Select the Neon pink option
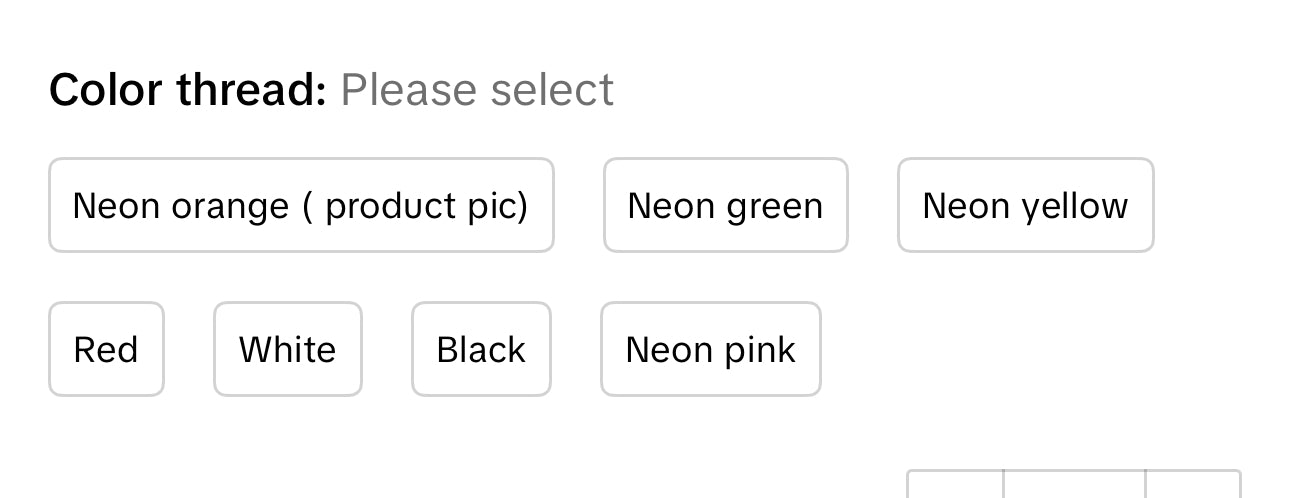Screen dimensions: 1290x498 (x=710, y=349)
